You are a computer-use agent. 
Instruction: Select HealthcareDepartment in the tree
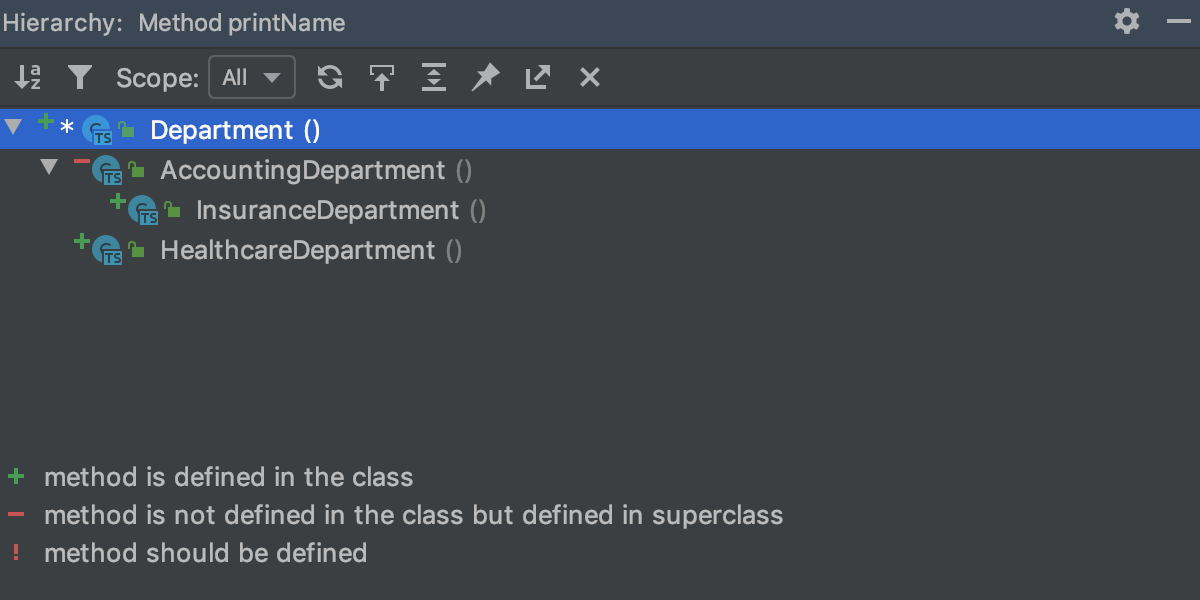[x=297, y=250]
